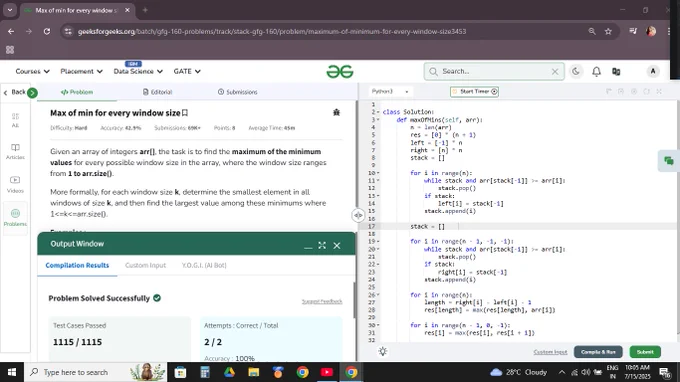Click the Output Window scrollbar

point(354,300)
